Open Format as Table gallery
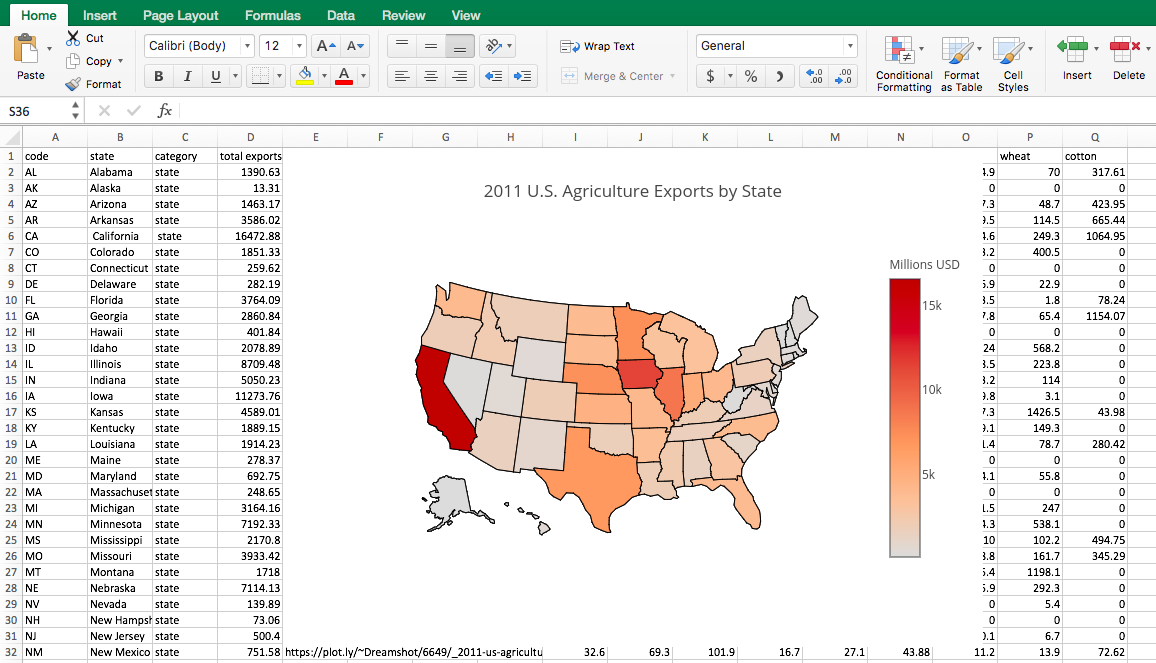Image resolution: width=1156 pixels, height=663 pixels. [x=961, y=64]
